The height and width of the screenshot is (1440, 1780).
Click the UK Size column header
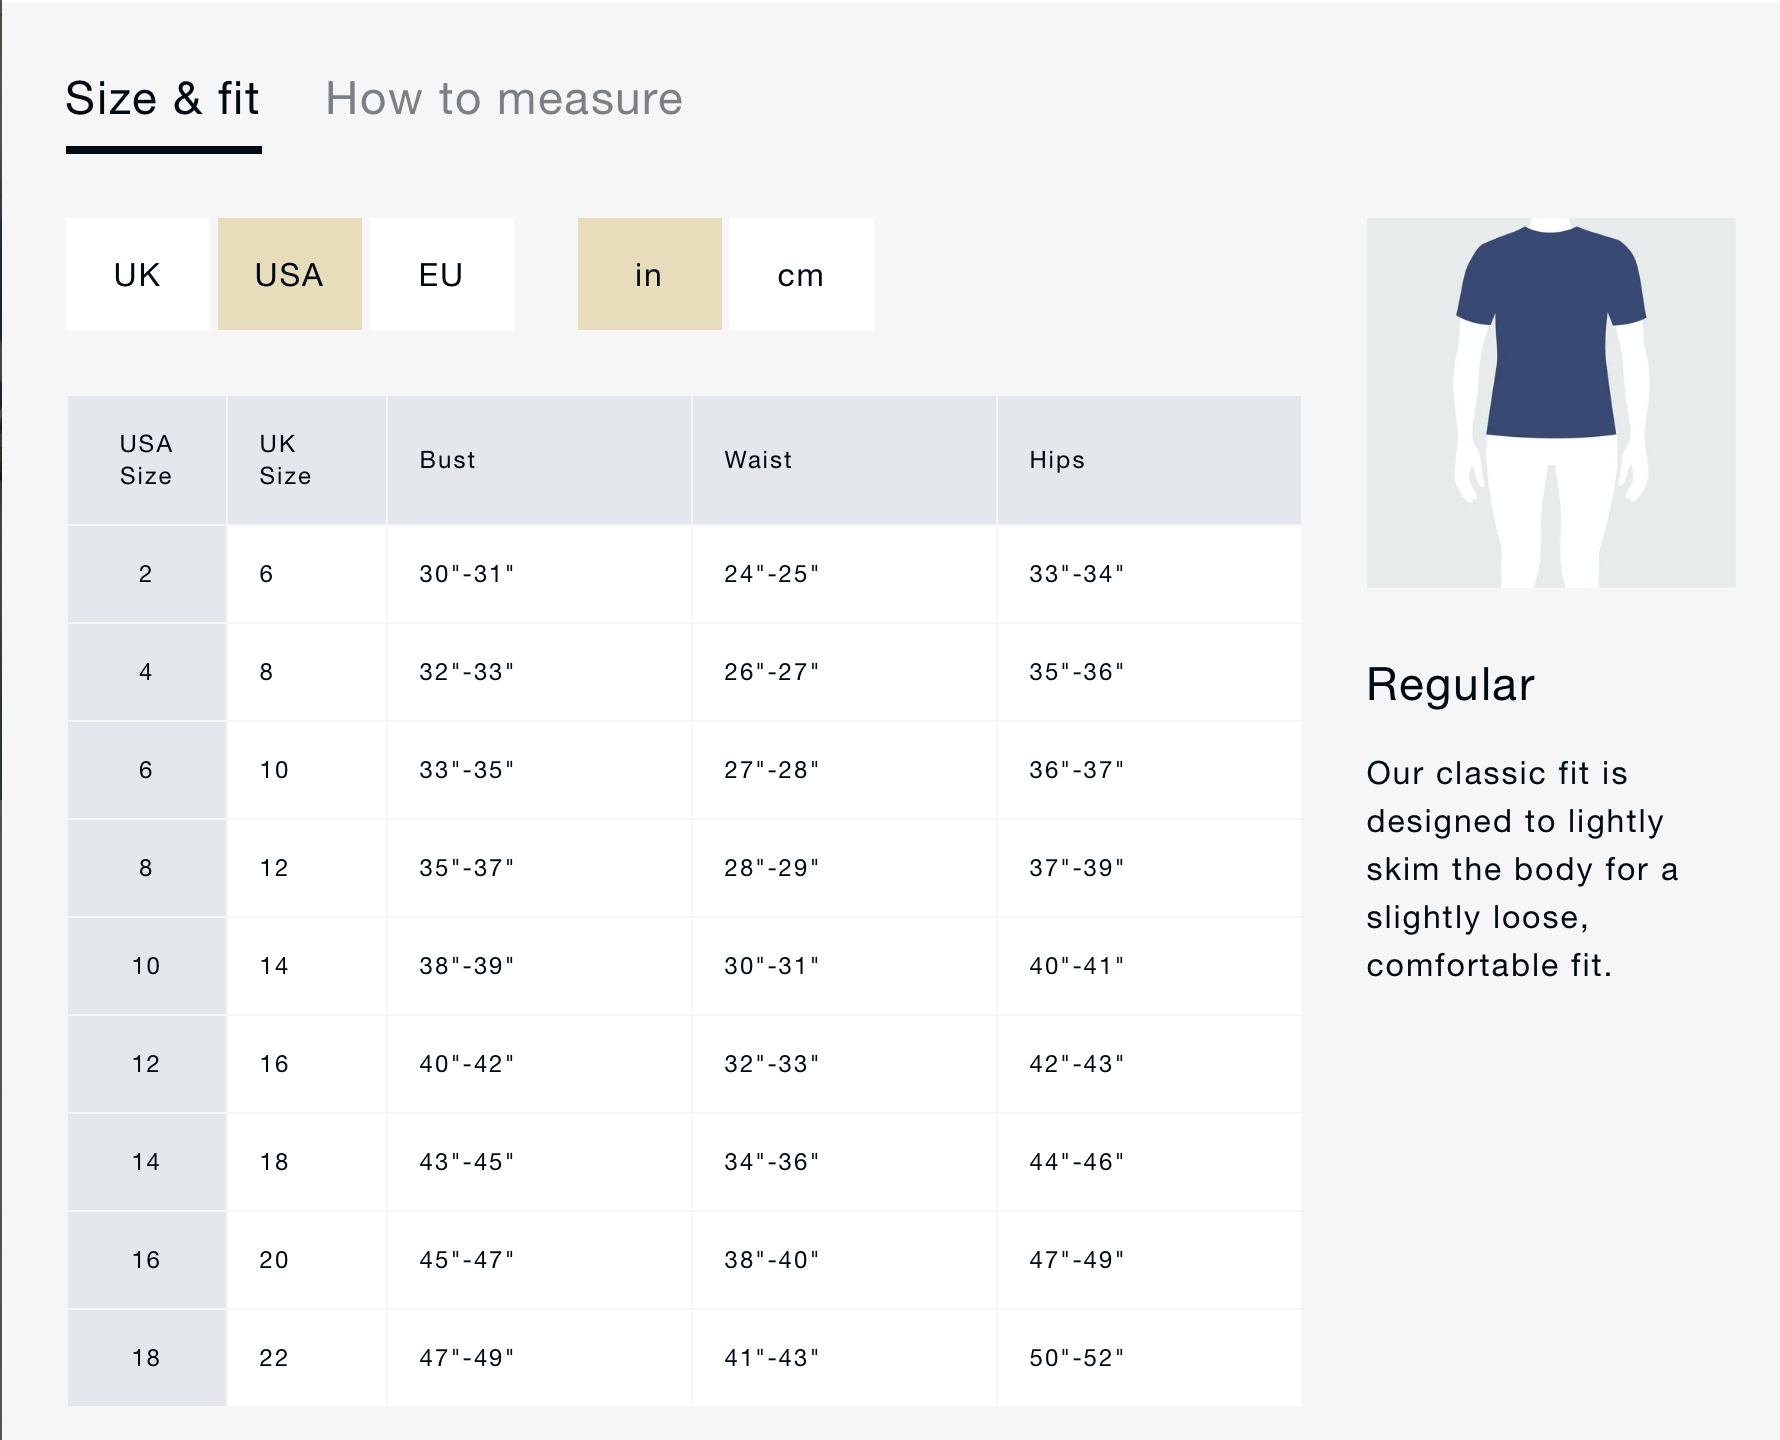pos(285,460)
